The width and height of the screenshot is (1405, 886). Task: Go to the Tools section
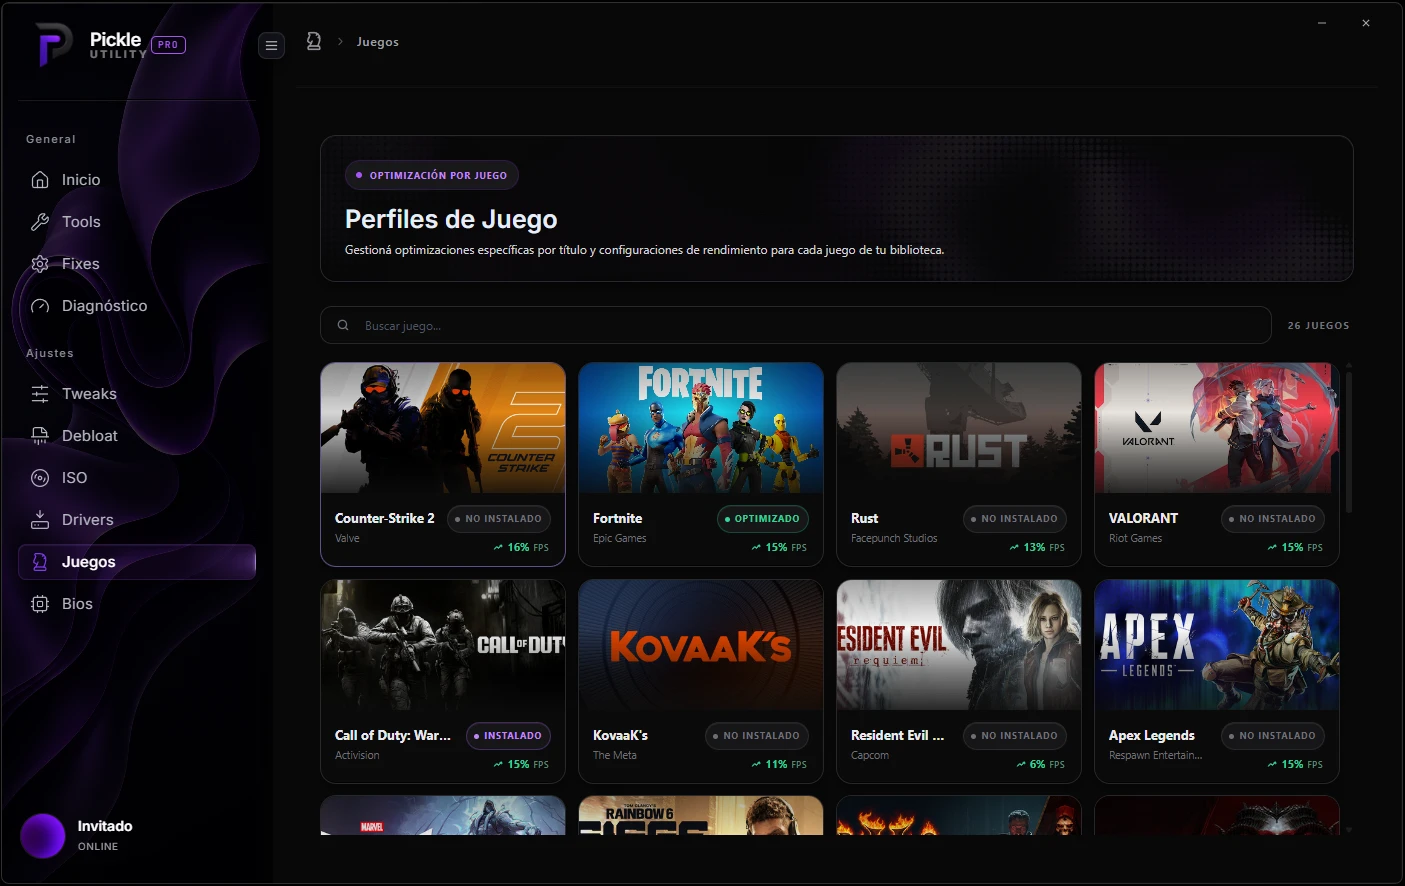point(137,222)
